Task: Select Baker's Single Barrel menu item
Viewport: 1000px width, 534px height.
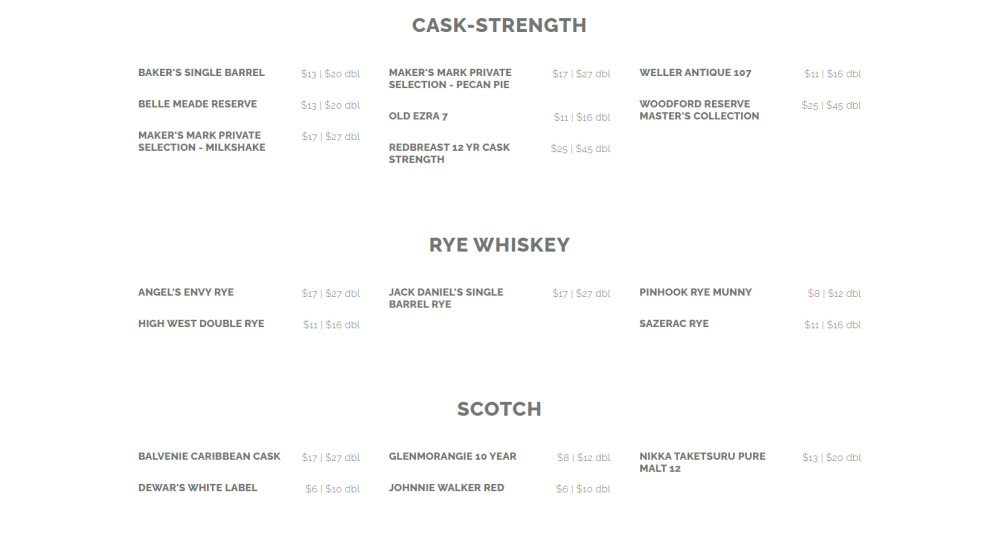Action: 201,73
